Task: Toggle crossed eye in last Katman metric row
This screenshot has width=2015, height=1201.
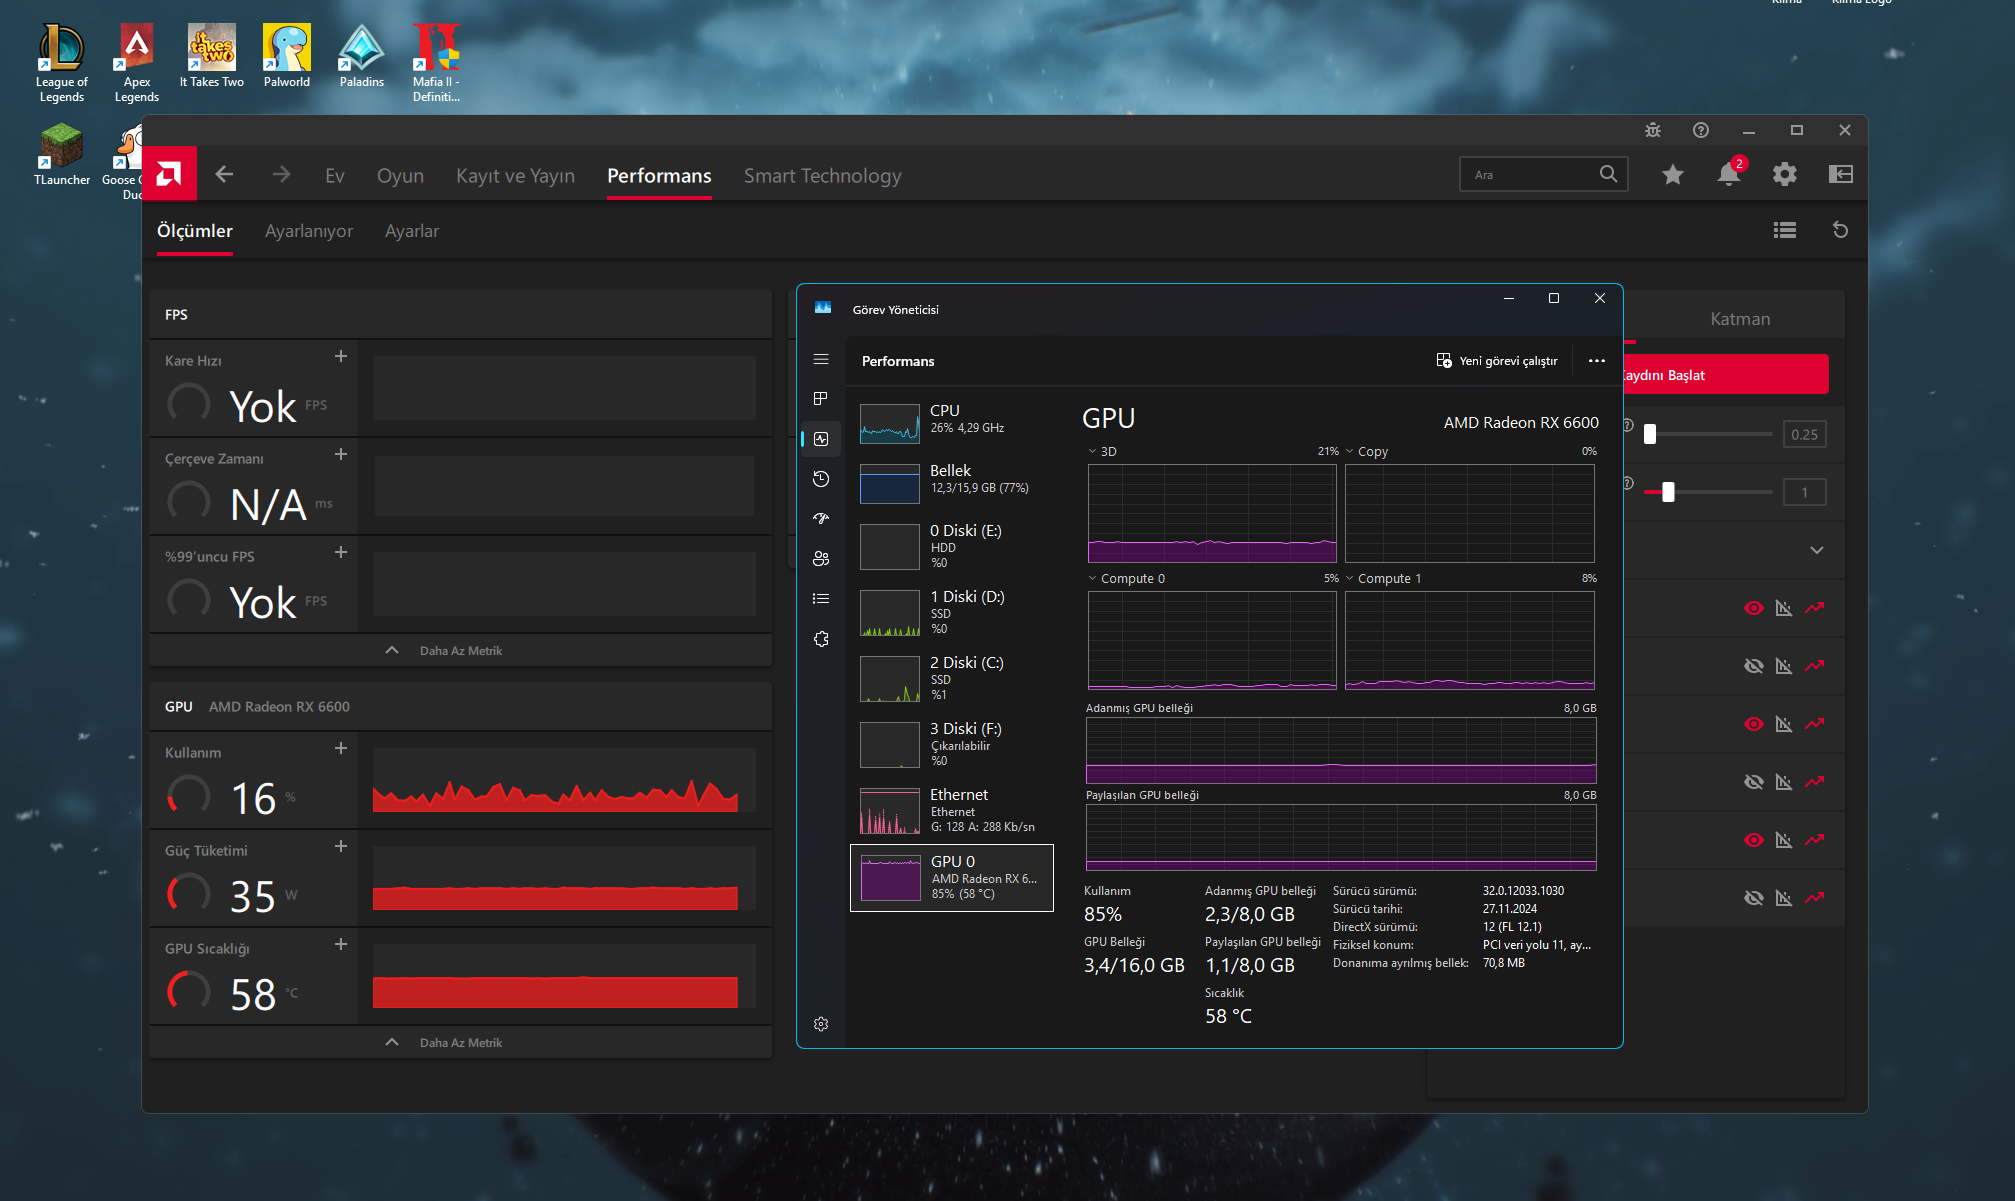Action: (x=1754, y=898)
